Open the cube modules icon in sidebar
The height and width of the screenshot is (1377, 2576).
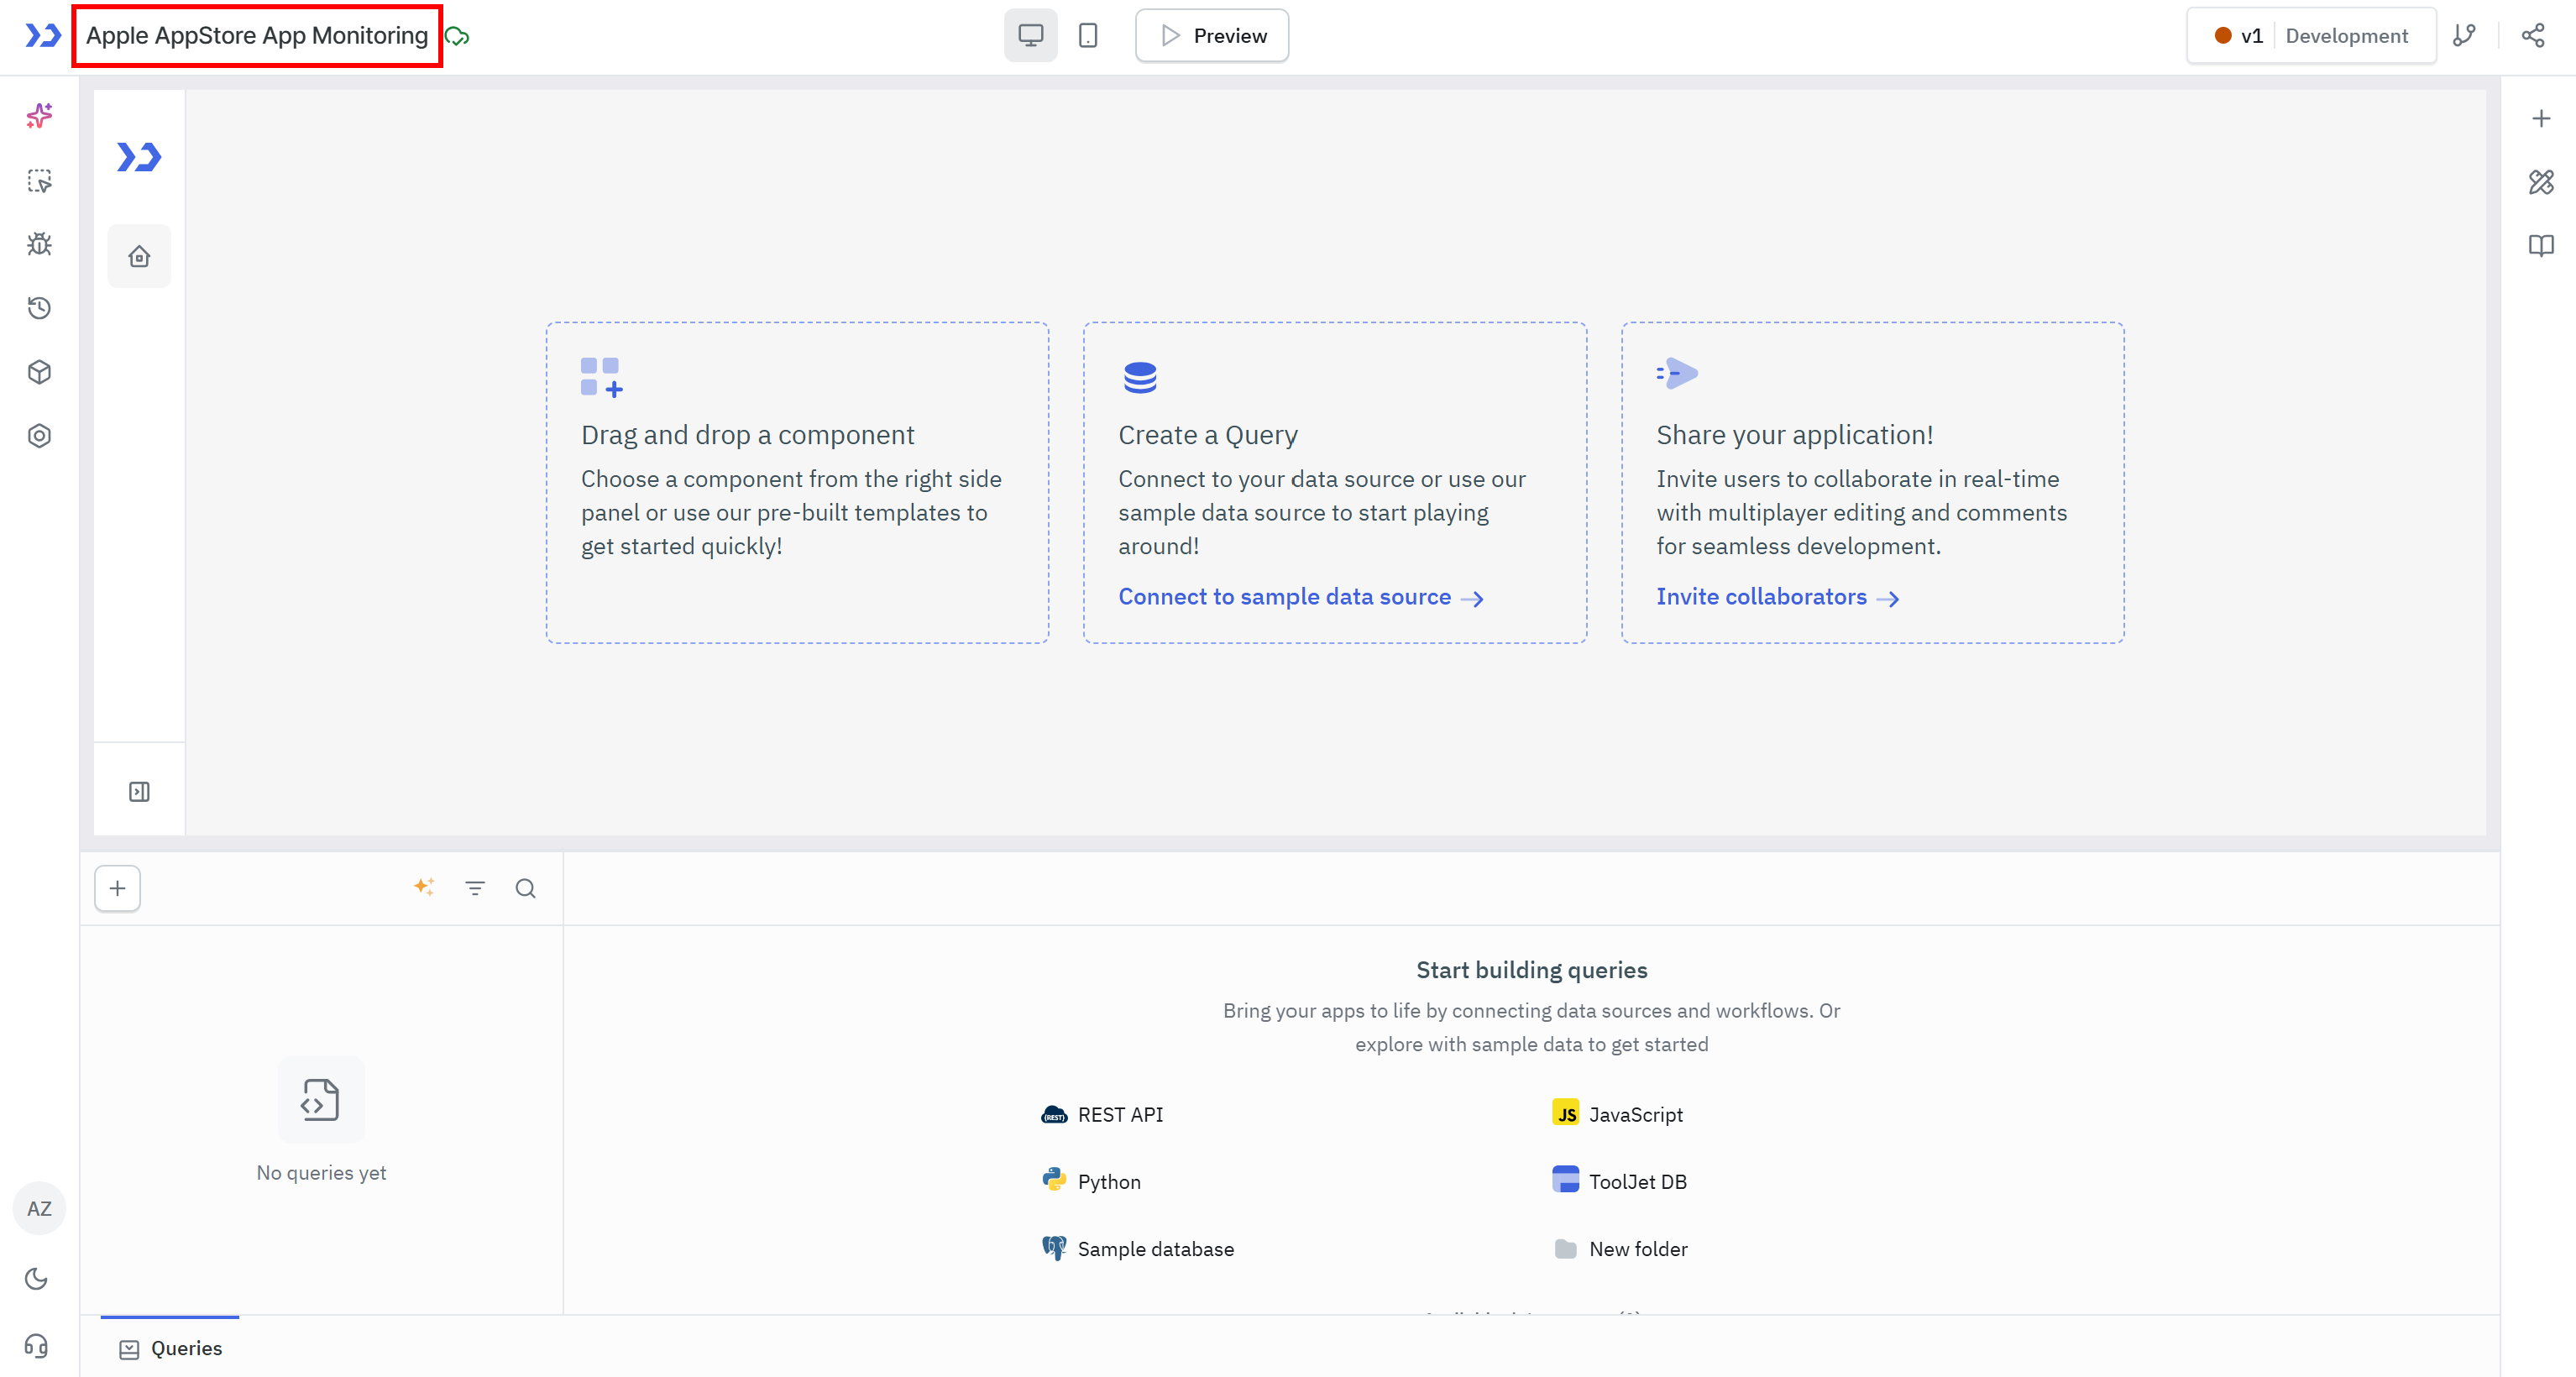pyautogui.click(x=39, y=372)
